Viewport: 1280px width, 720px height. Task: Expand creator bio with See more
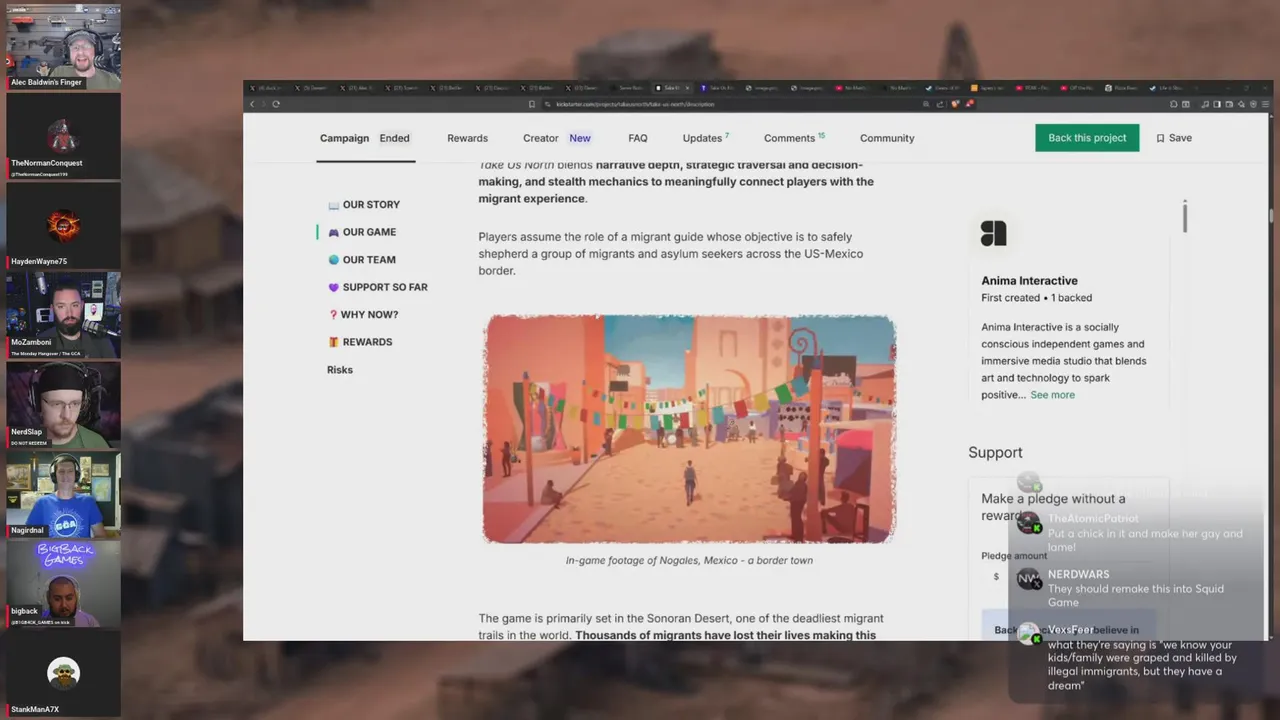click(1052, 395)
